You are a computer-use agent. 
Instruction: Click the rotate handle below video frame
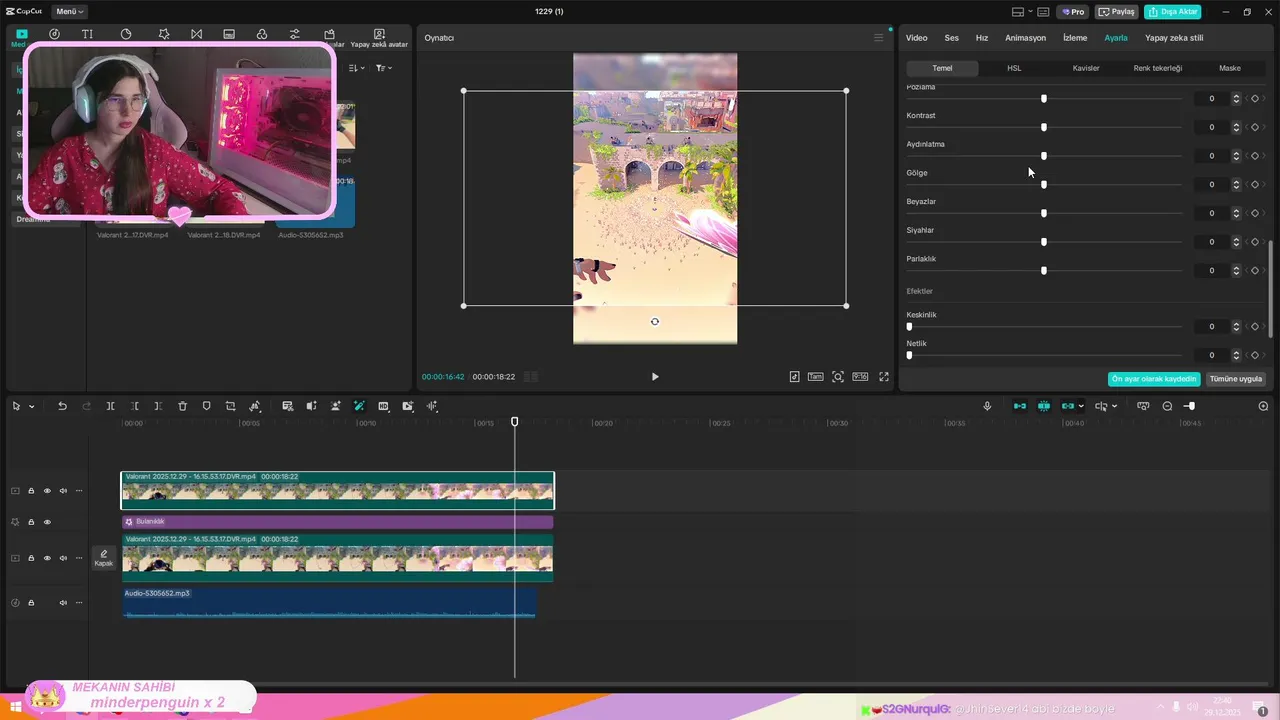coord(654,321)
